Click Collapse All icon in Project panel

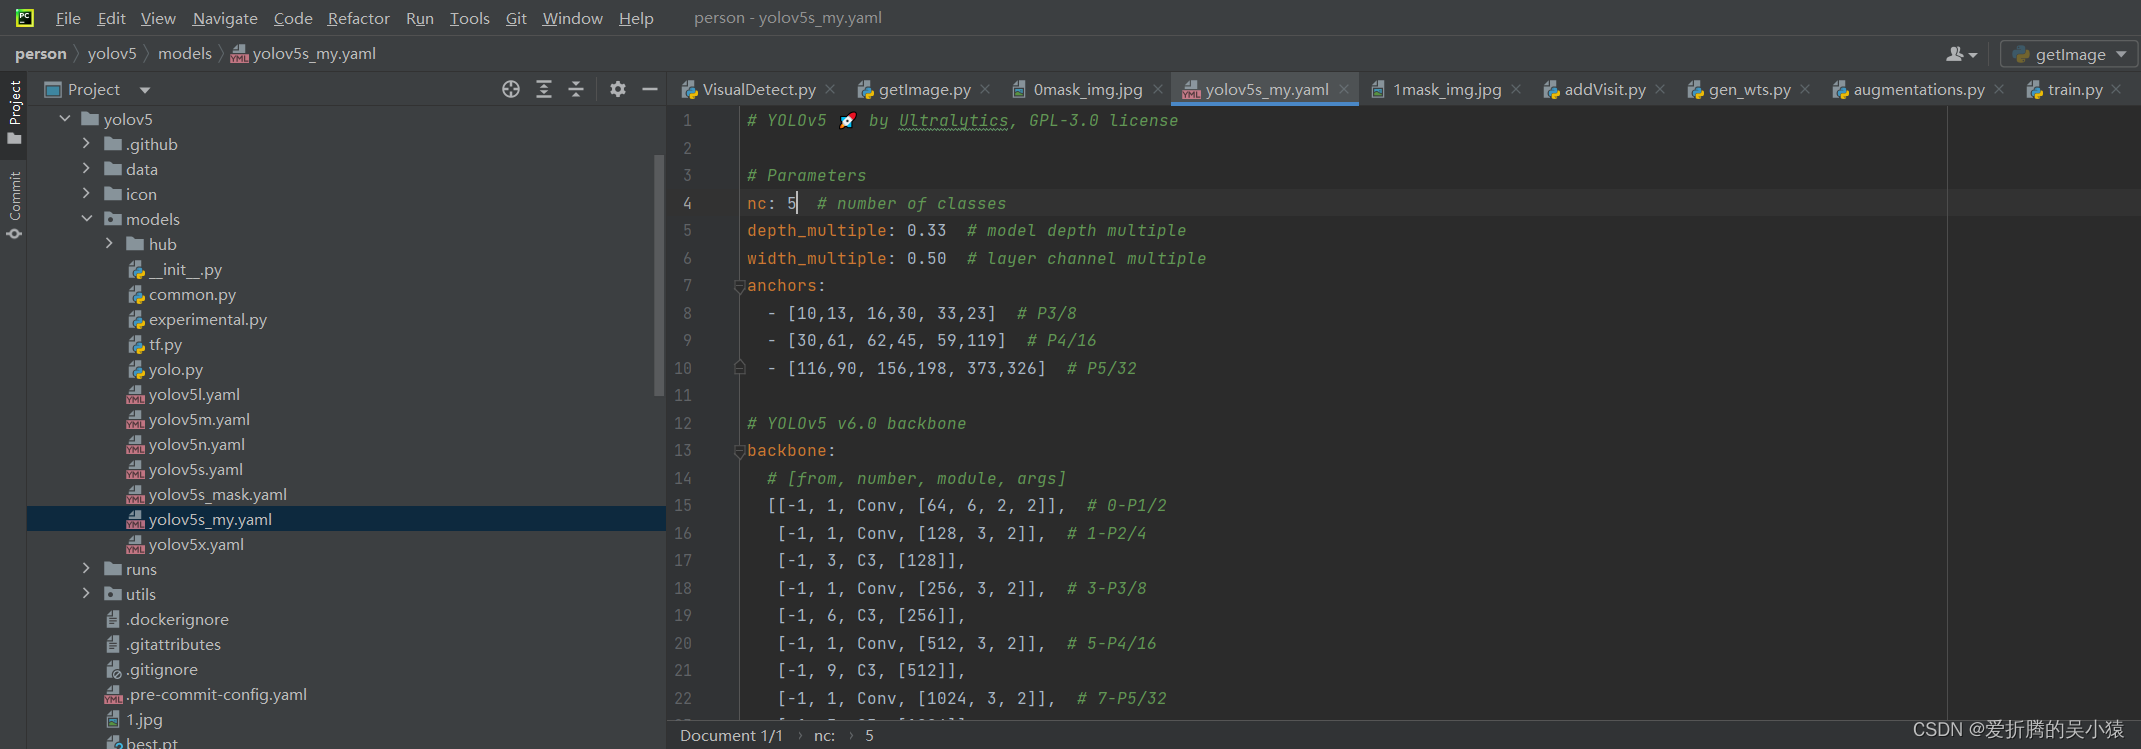tap(576, 89)
